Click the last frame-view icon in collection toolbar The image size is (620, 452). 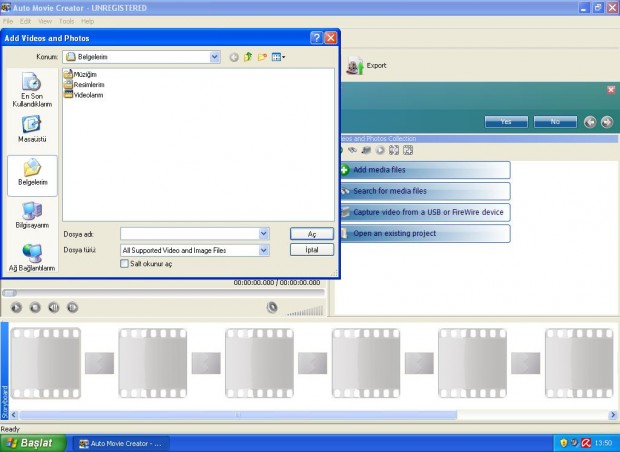pos(408,150)
